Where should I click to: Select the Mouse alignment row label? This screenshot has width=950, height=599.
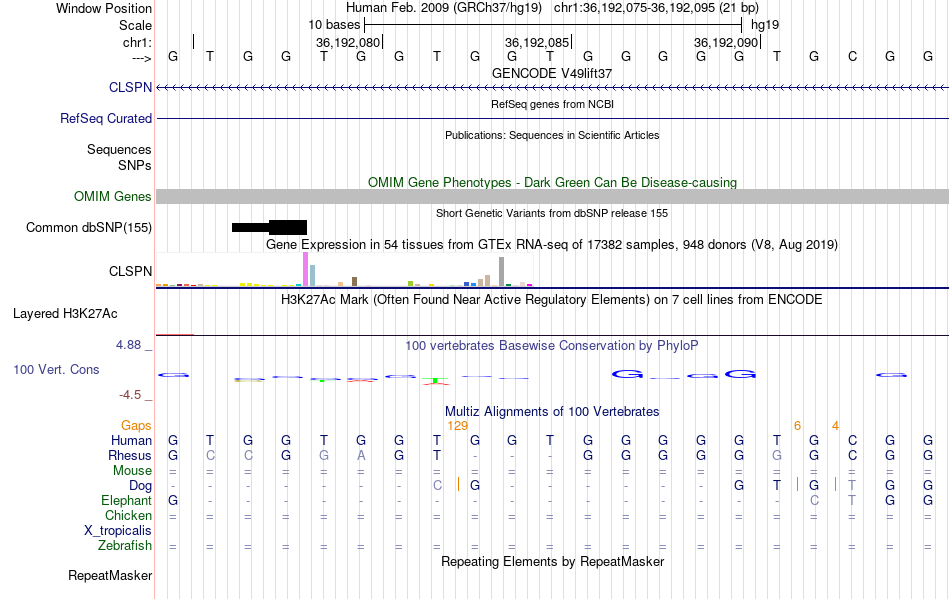click(132, 471)
